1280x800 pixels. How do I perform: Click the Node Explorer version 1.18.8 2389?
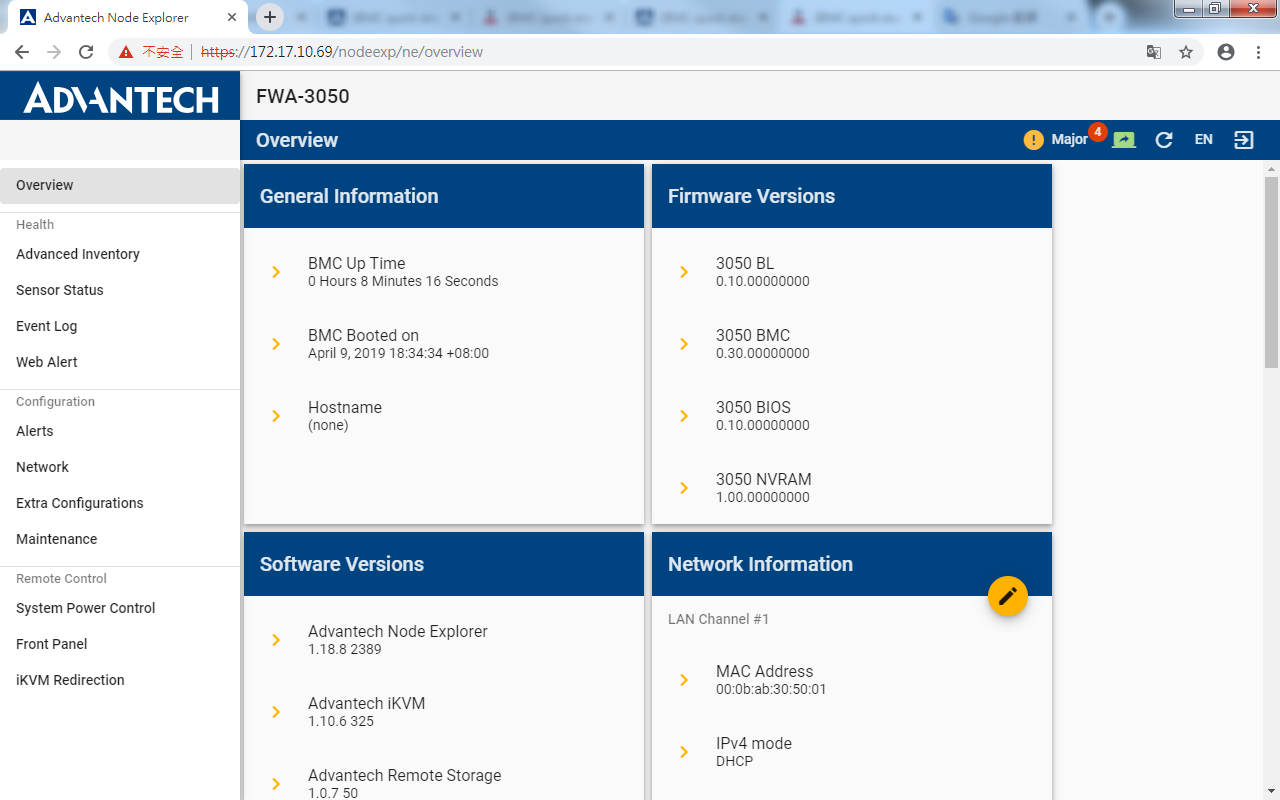[345, 649]
